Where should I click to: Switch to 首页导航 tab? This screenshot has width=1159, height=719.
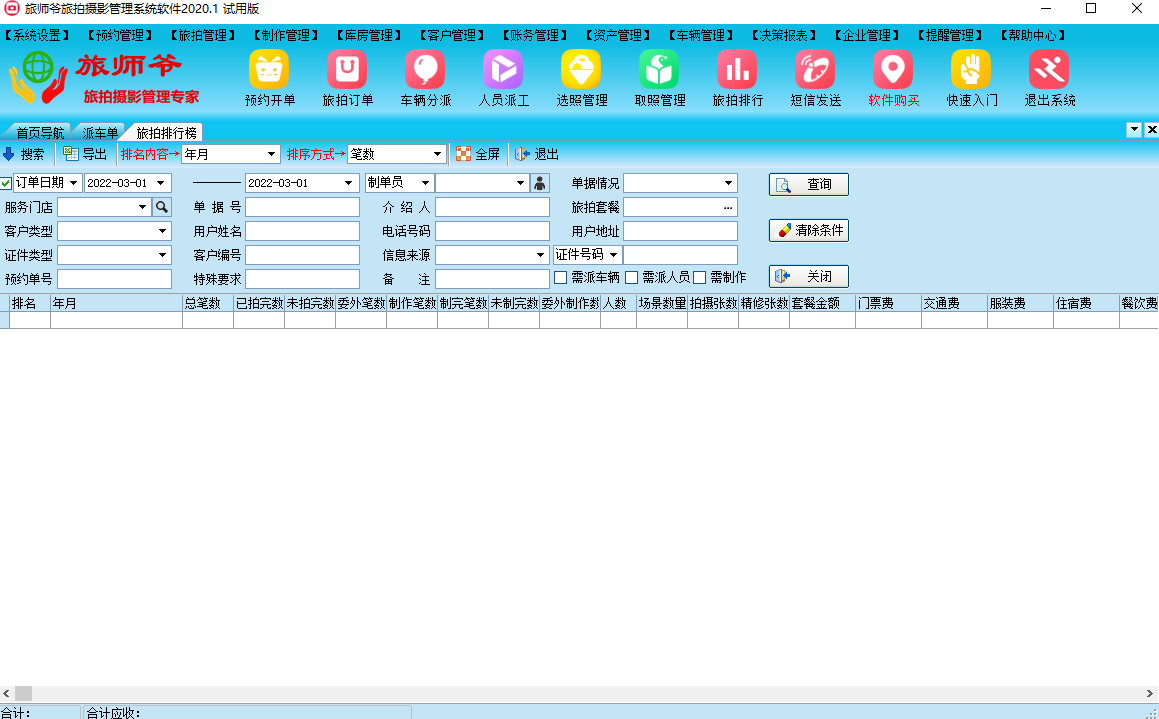point(40,133)
